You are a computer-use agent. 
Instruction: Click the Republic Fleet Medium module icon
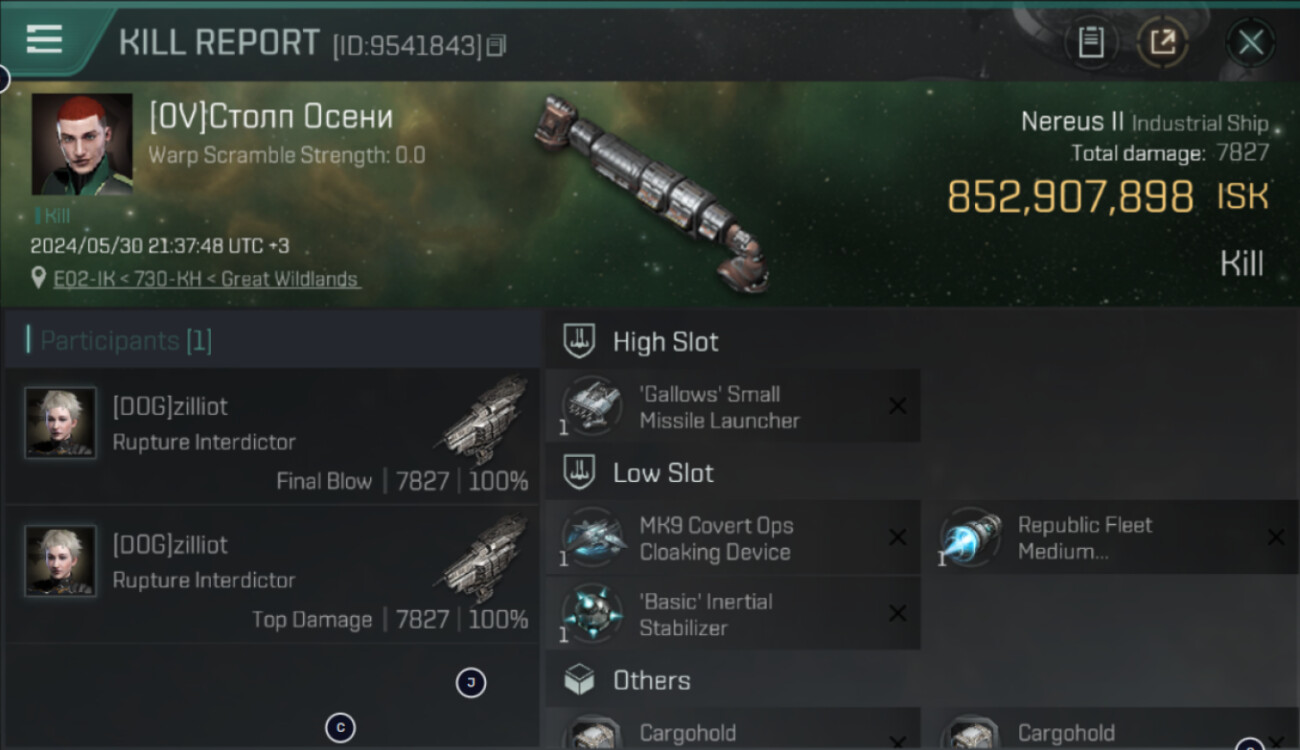coord(971,538)
